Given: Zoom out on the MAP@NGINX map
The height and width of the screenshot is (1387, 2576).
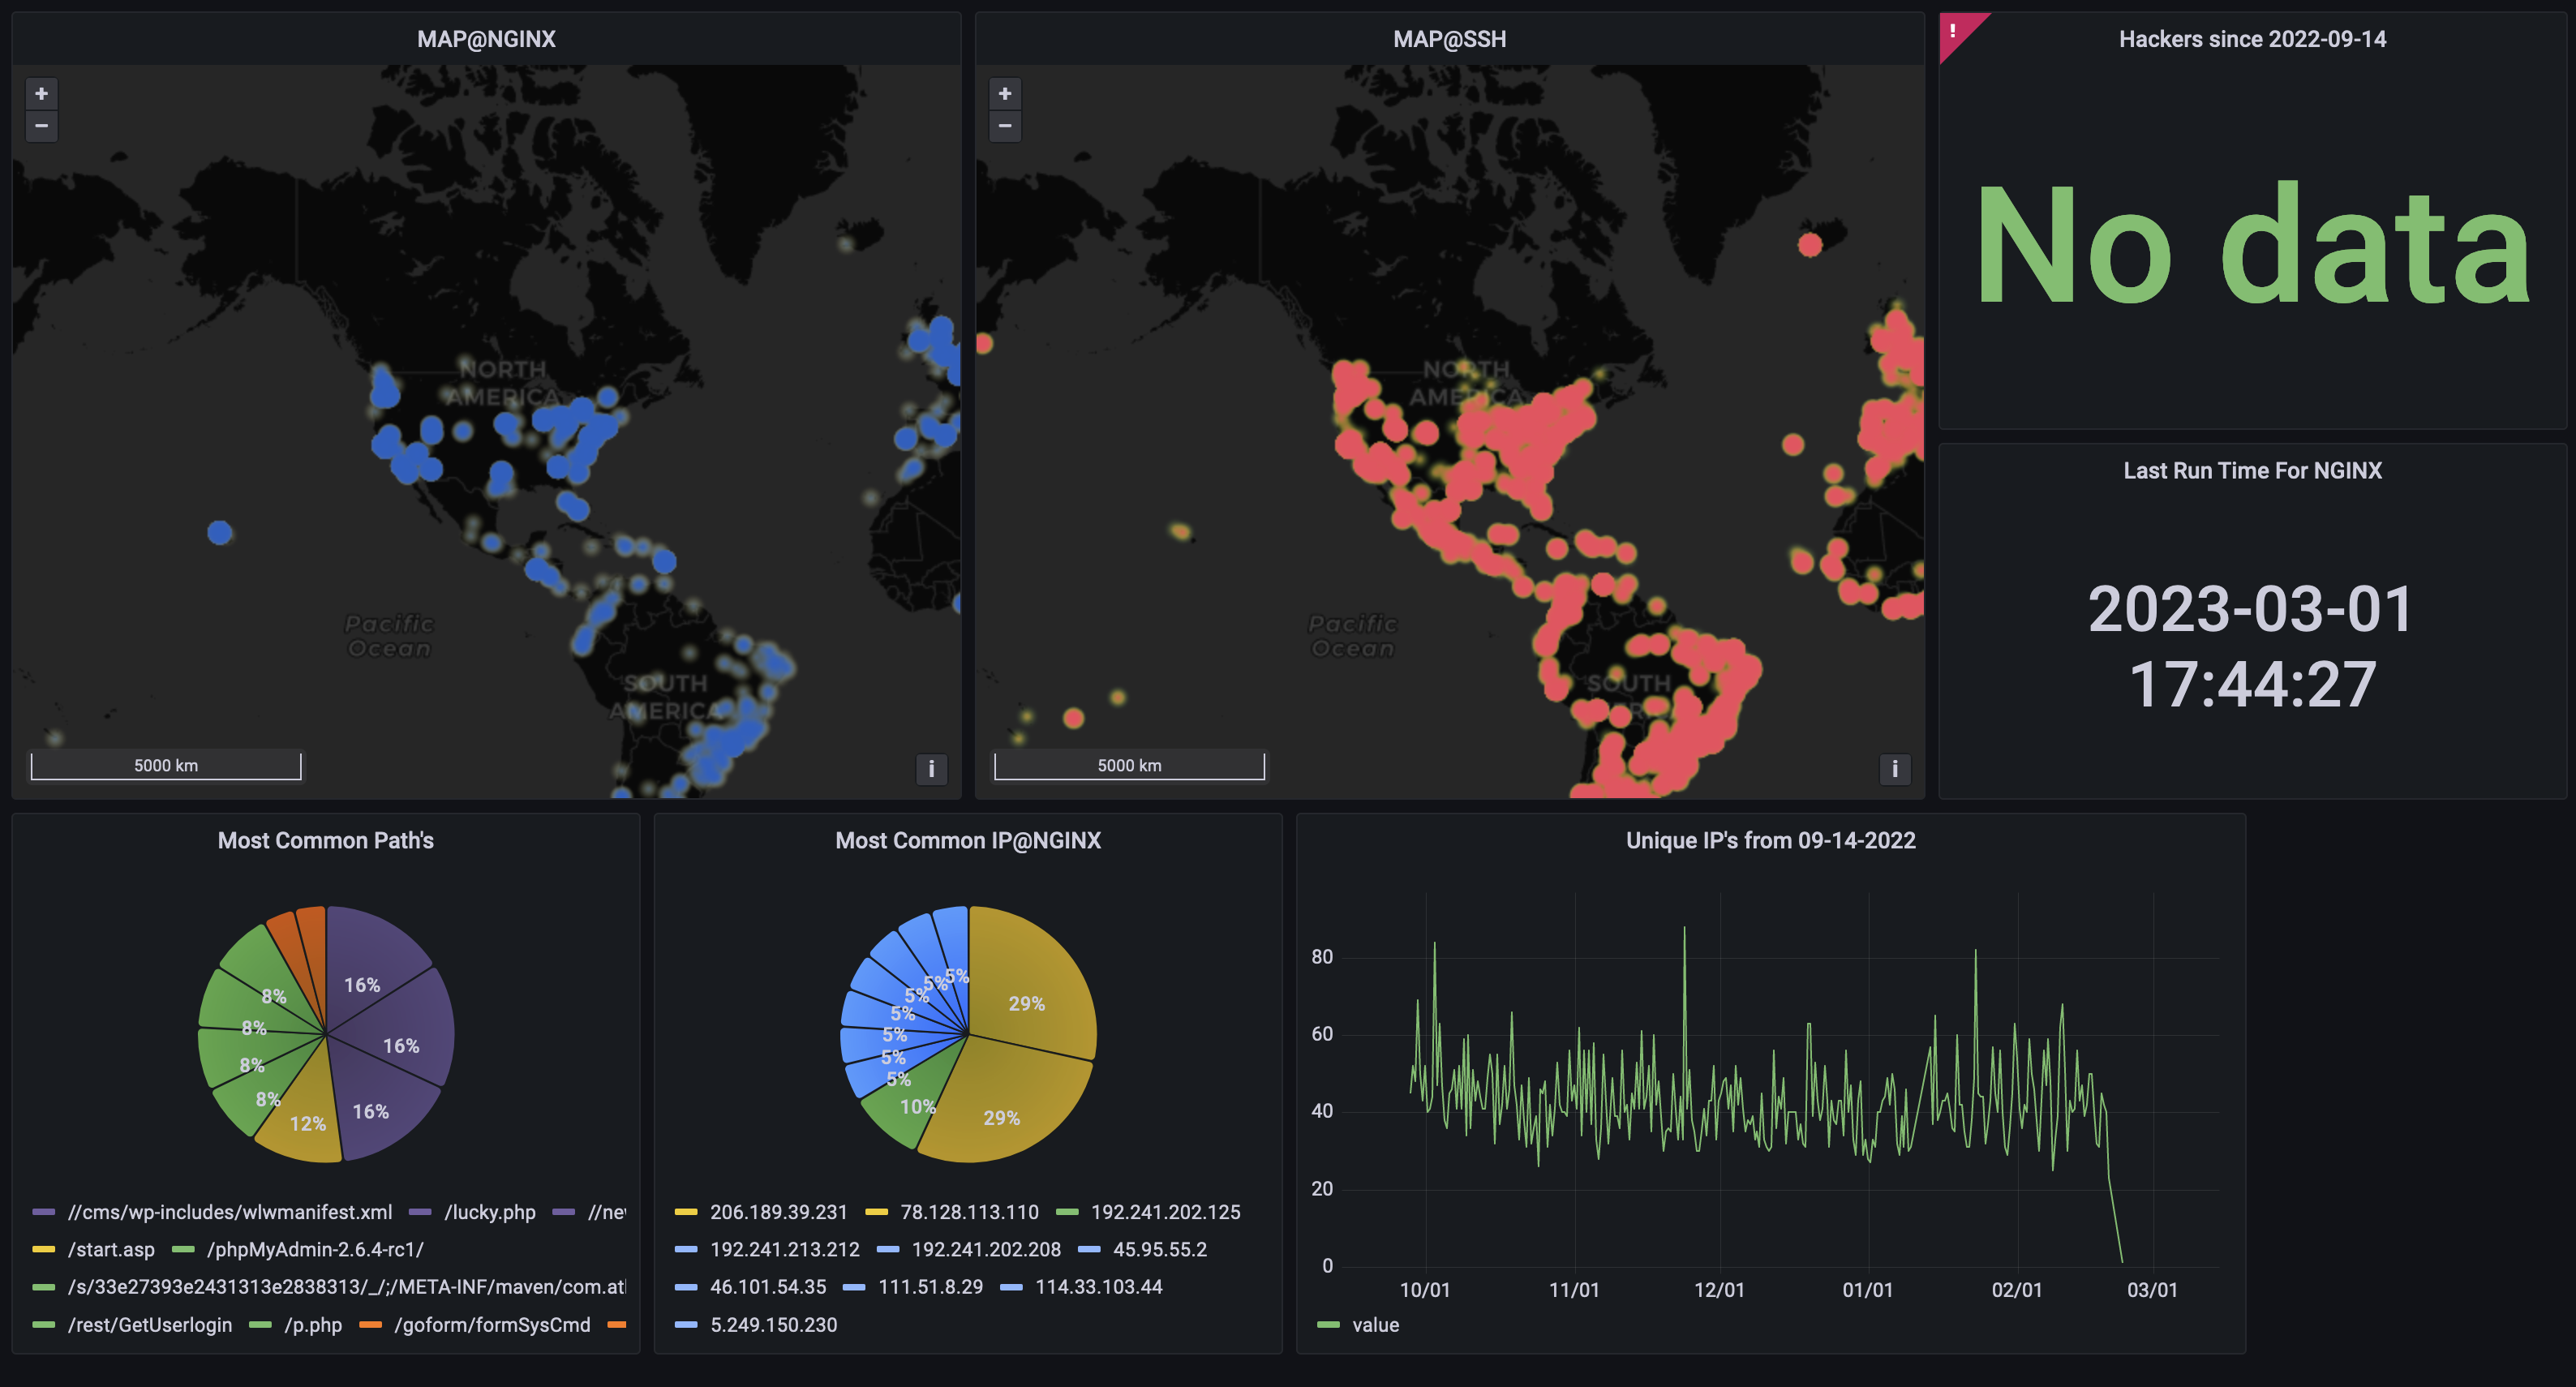Looking at the screenshot, I should (41, 126).
